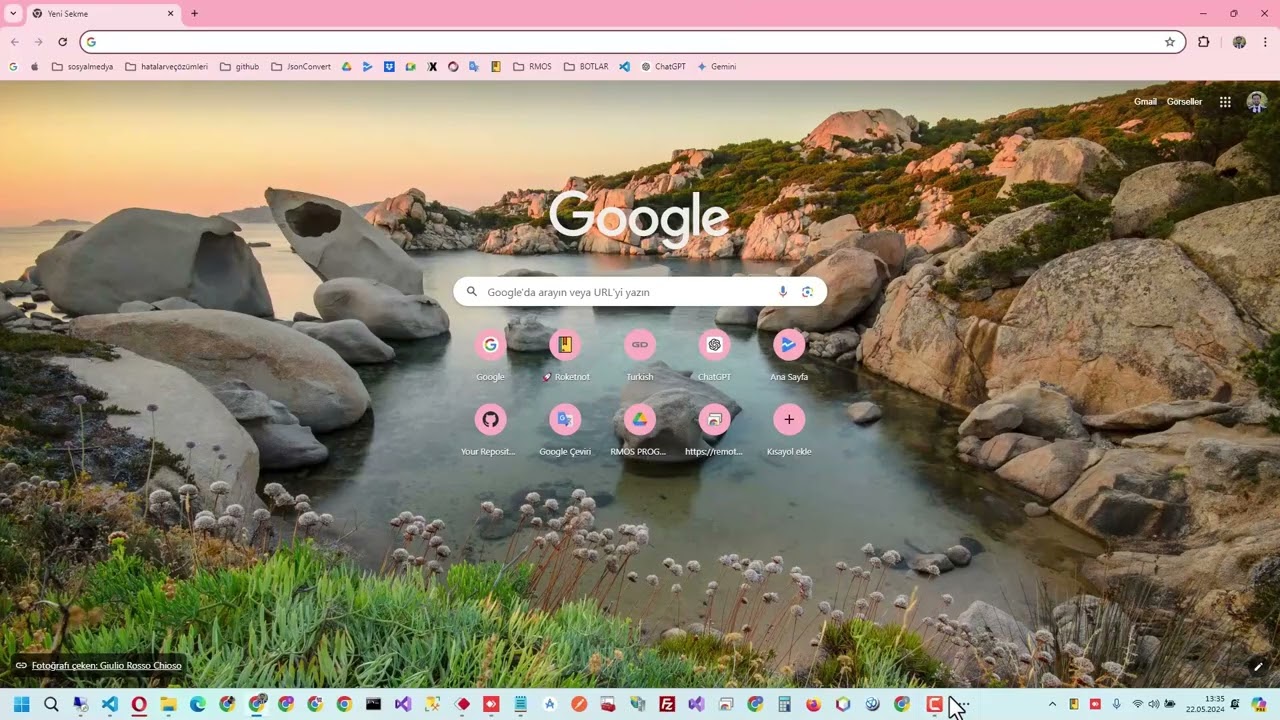Add a shortcut with Kısayol ekle
This screenshot has height=720, width=1280.
tap(789, 430)
